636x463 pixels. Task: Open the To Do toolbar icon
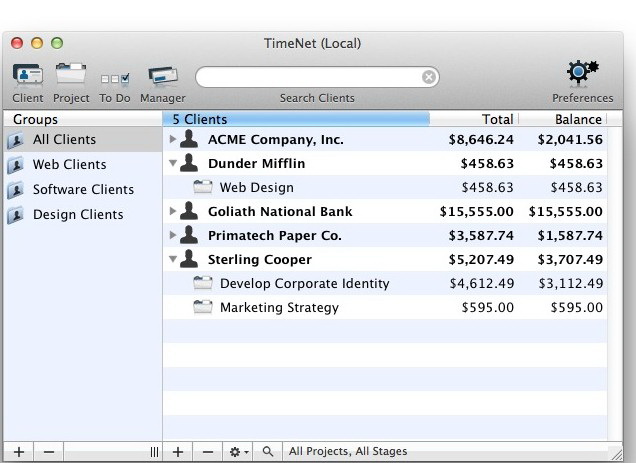(x=115, y=78)
